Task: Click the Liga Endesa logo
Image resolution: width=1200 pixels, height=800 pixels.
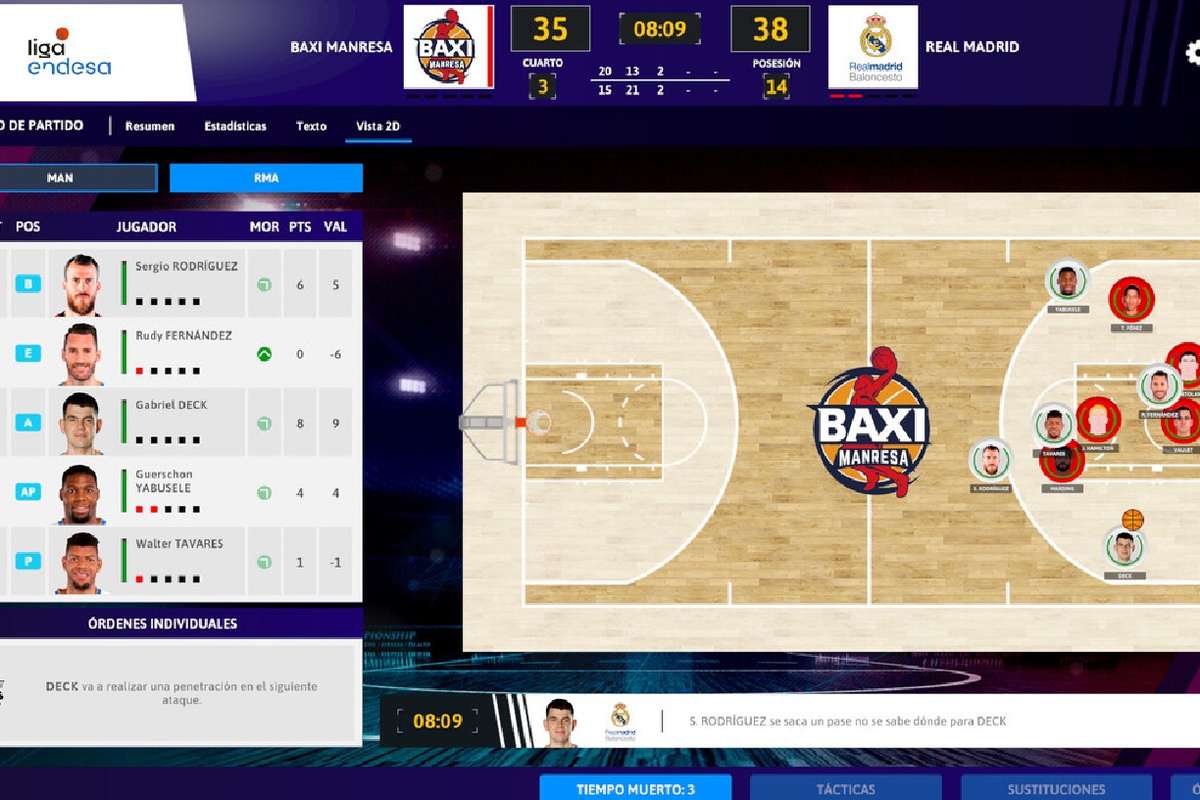Action: coord(65,52)
